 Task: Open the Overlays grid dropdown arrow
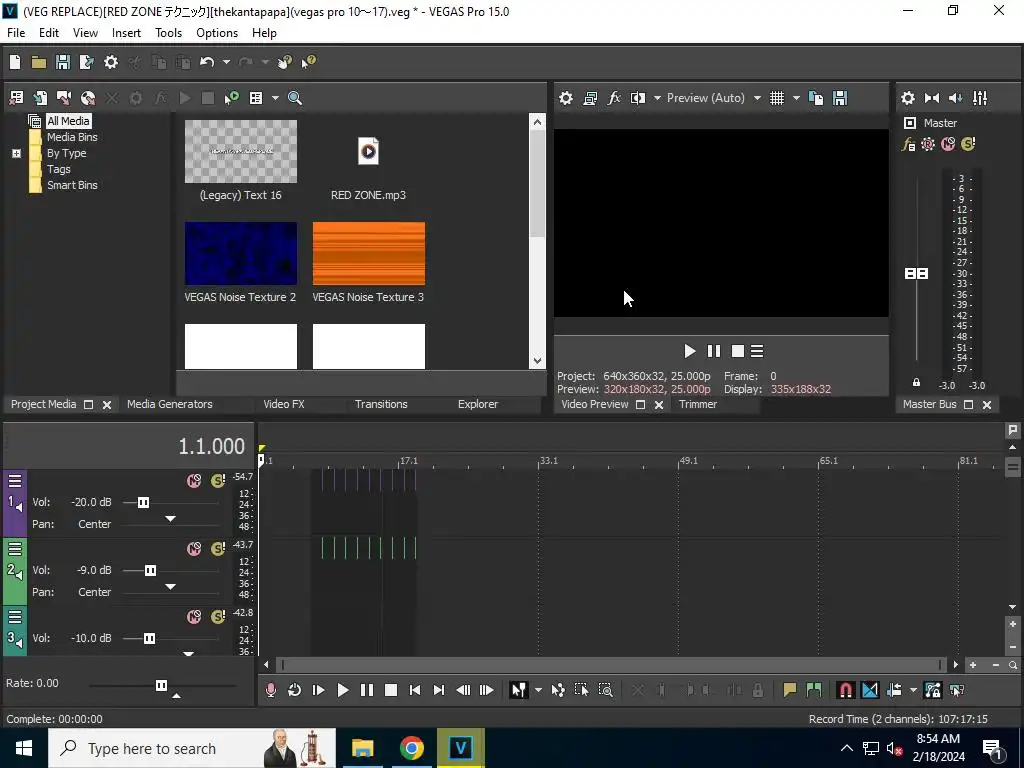tap(796, 98)
